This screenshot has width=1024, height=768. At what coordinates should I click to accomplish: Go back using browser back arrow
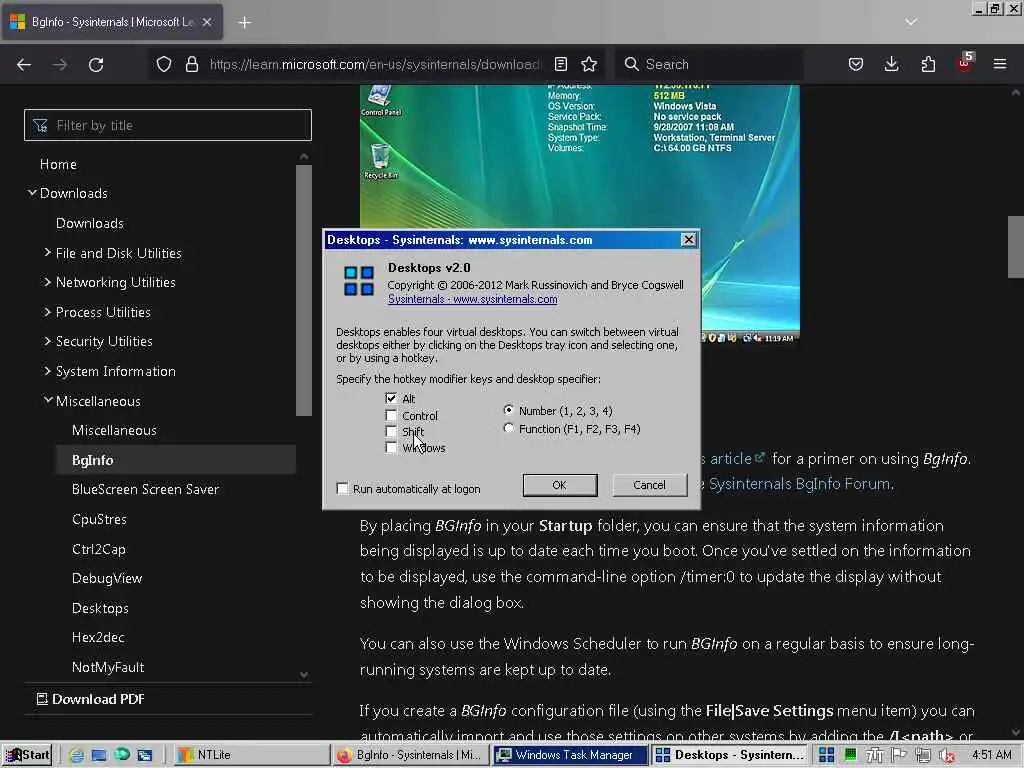pyautogui.click(x=24, y=64)
